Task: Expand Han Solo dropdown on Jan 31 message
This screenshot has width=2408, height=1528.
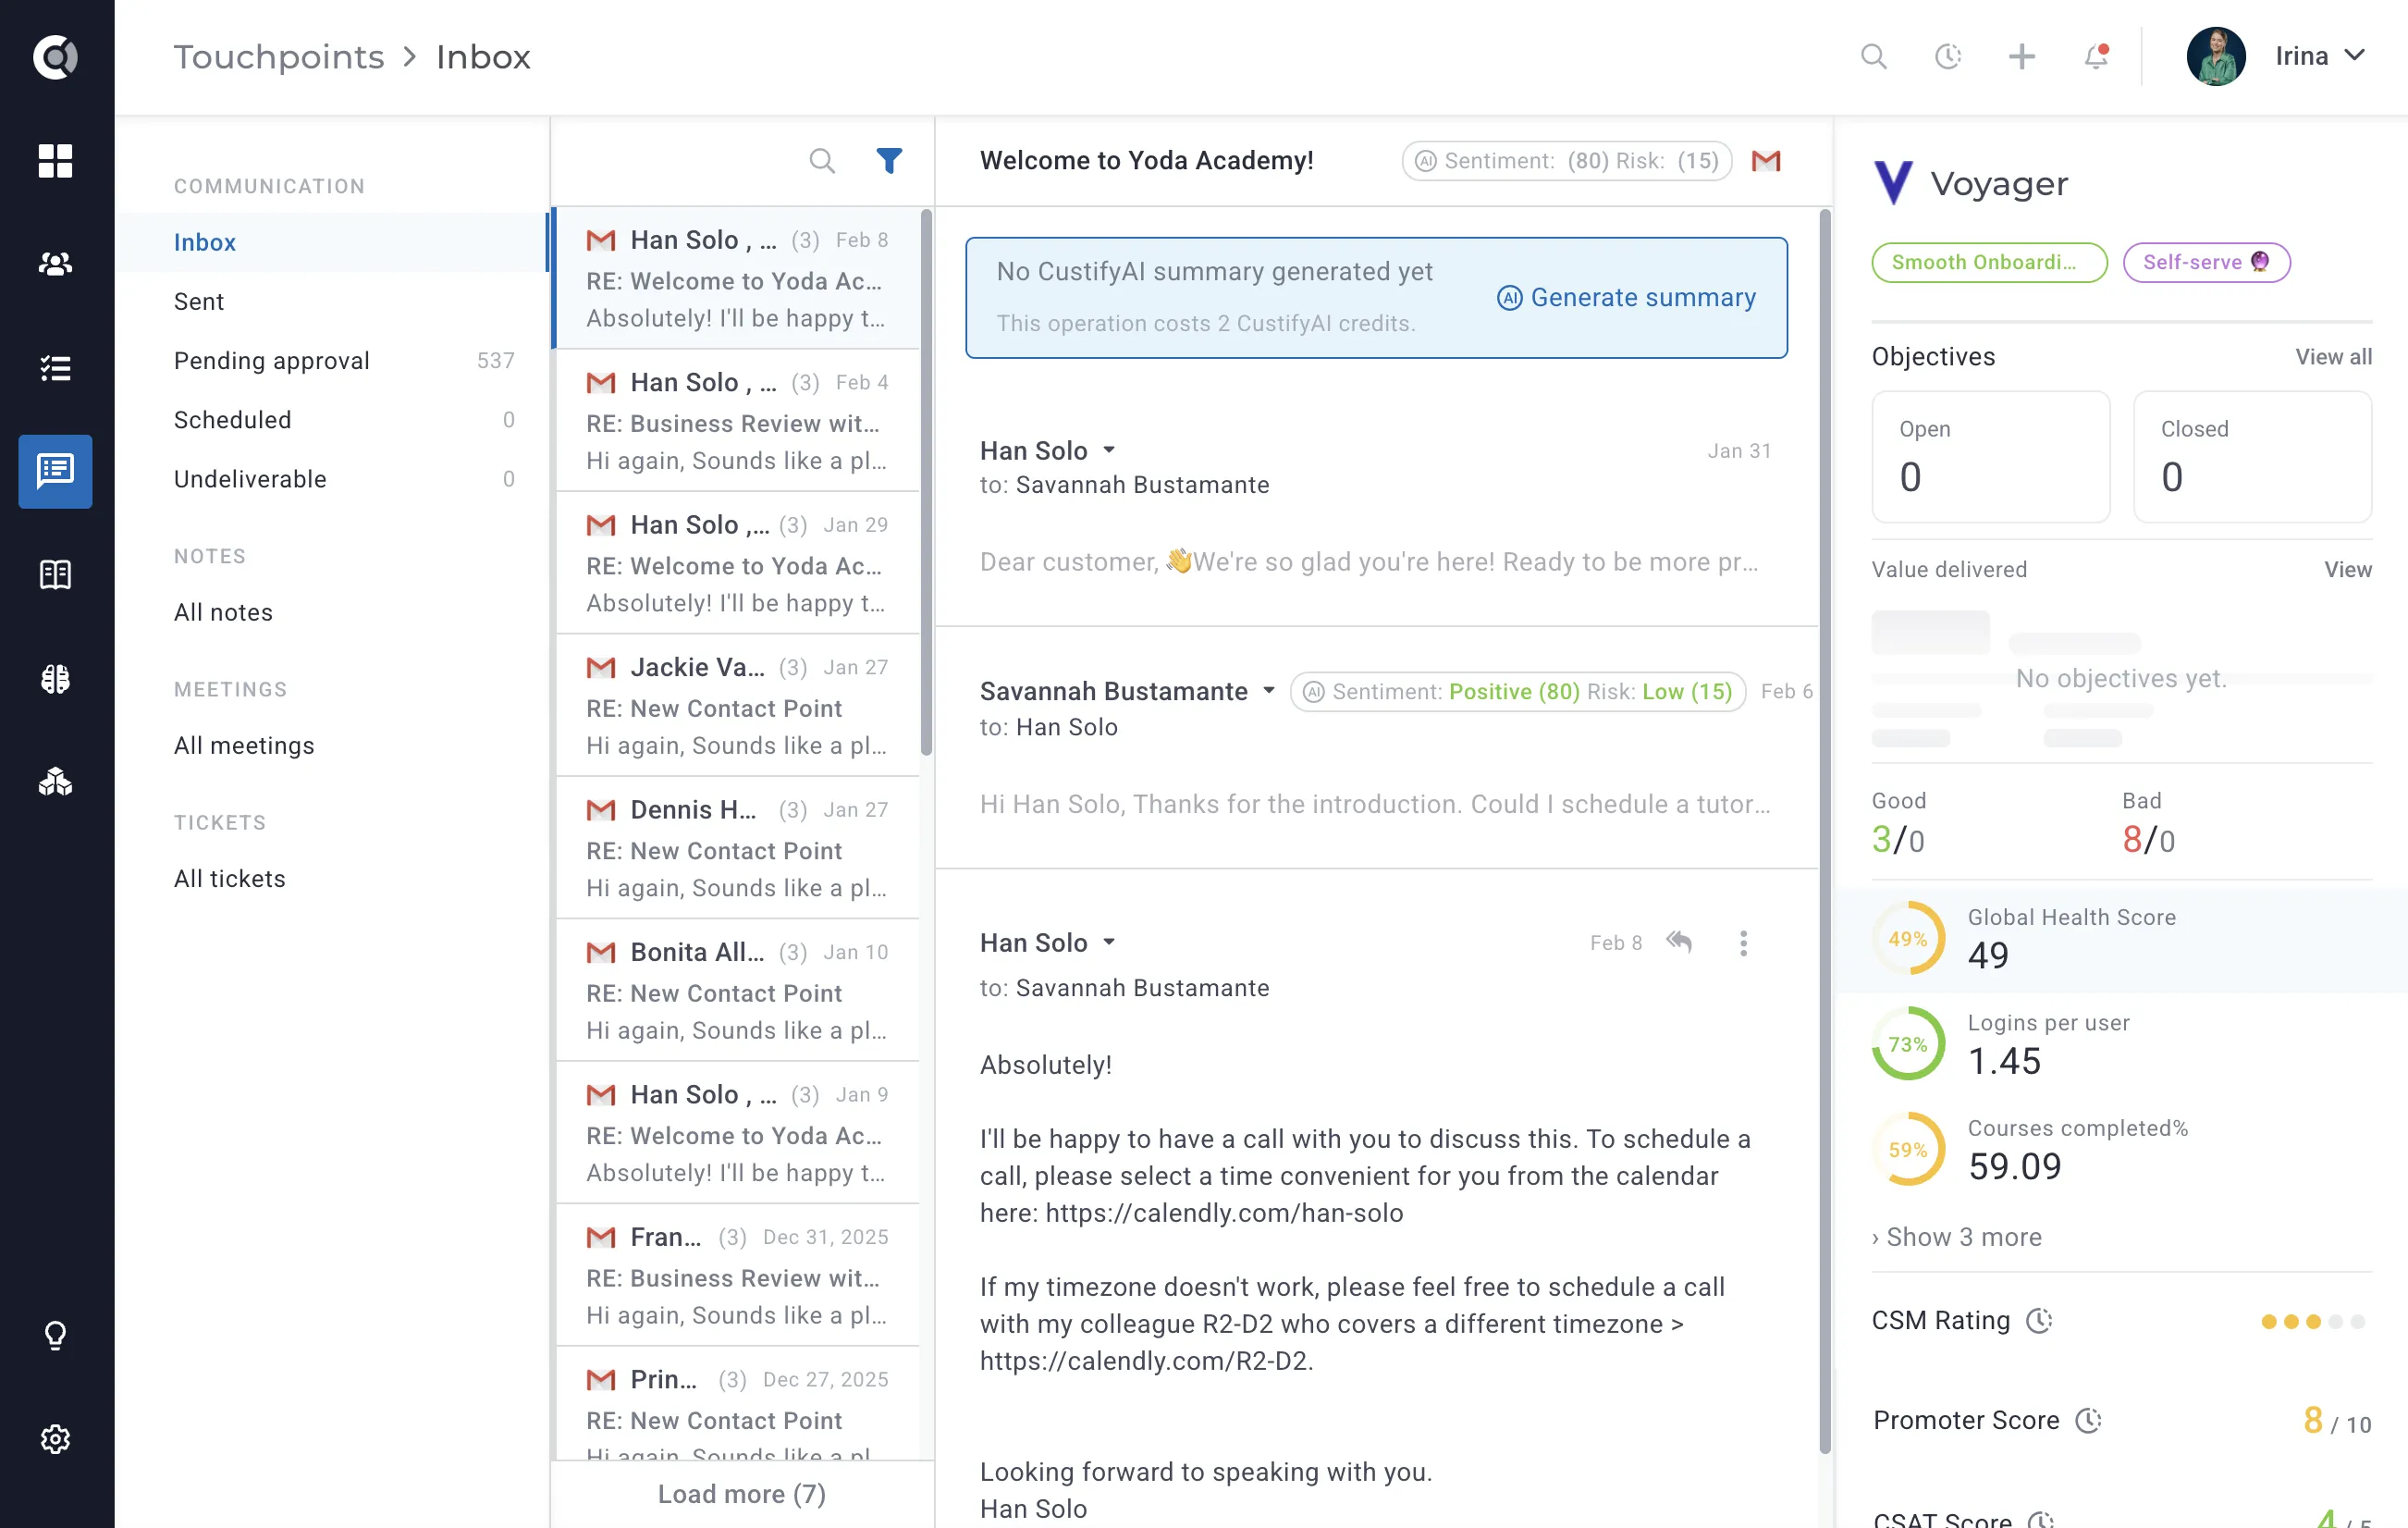Action: point(1109,451)
